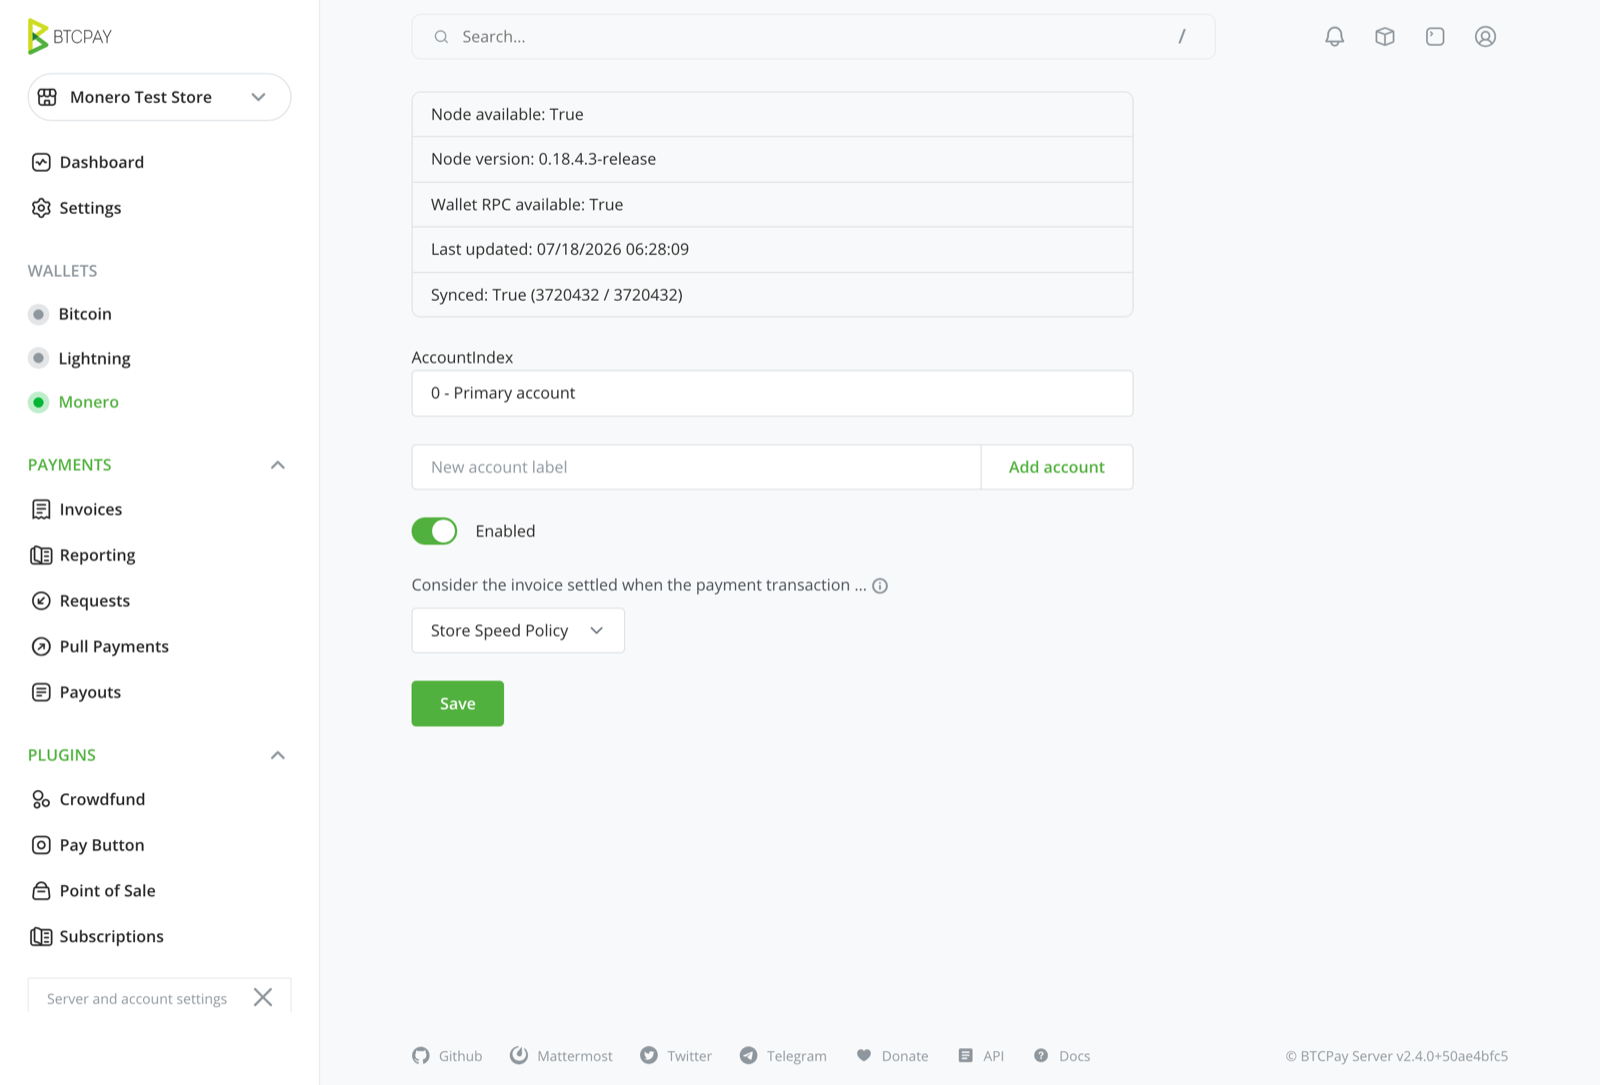Click the BTCPay logo

pos(69,37)
